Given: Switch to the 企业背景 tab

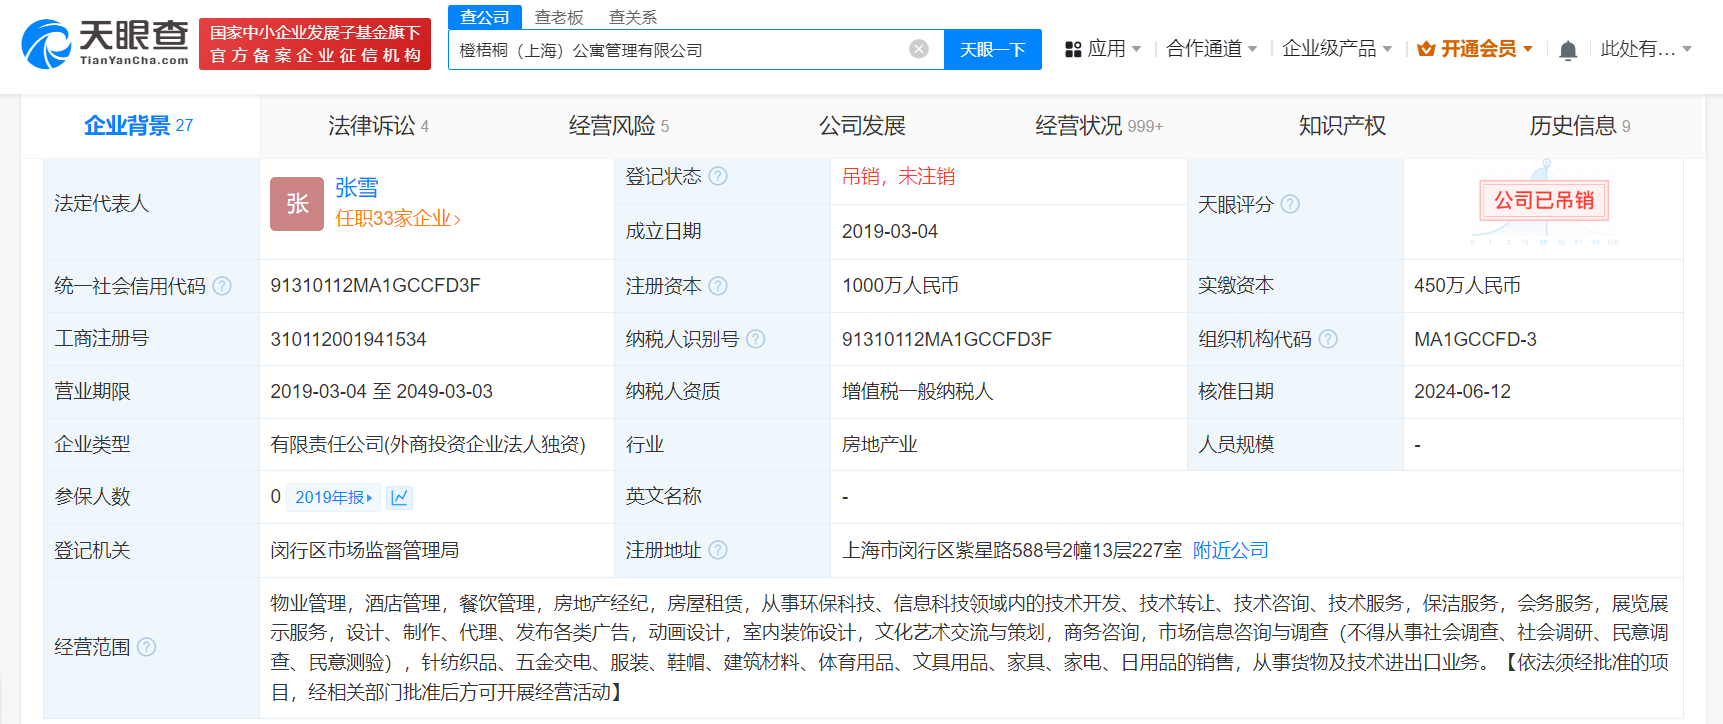Looking at the screenshot, I should pos(139,126).
